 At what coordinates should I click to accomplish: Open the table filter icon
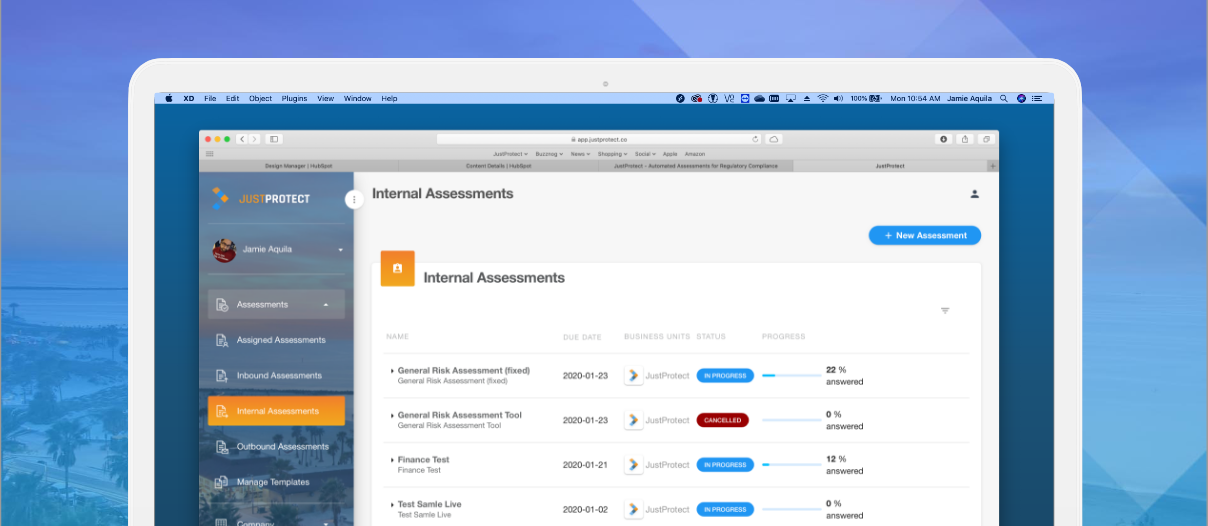945,311
